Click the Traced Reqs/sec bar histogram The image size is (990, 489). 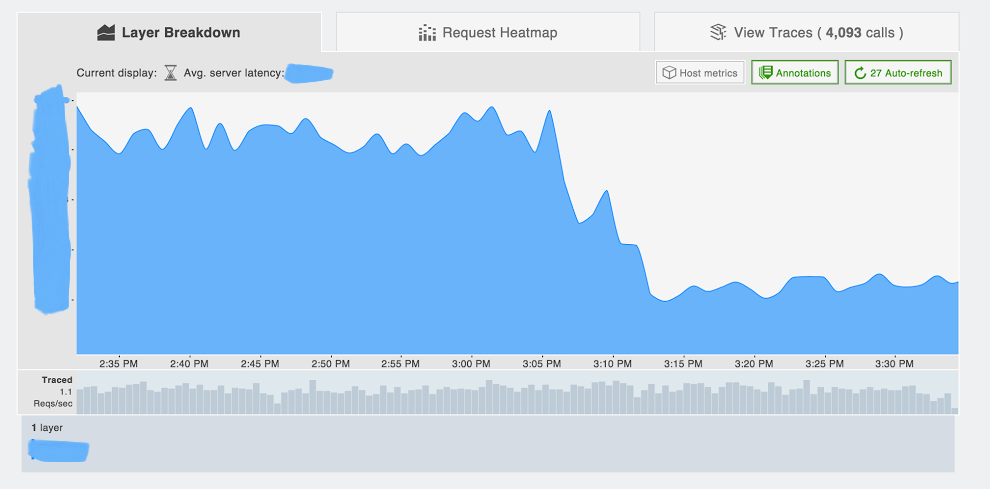coord(518,397)
